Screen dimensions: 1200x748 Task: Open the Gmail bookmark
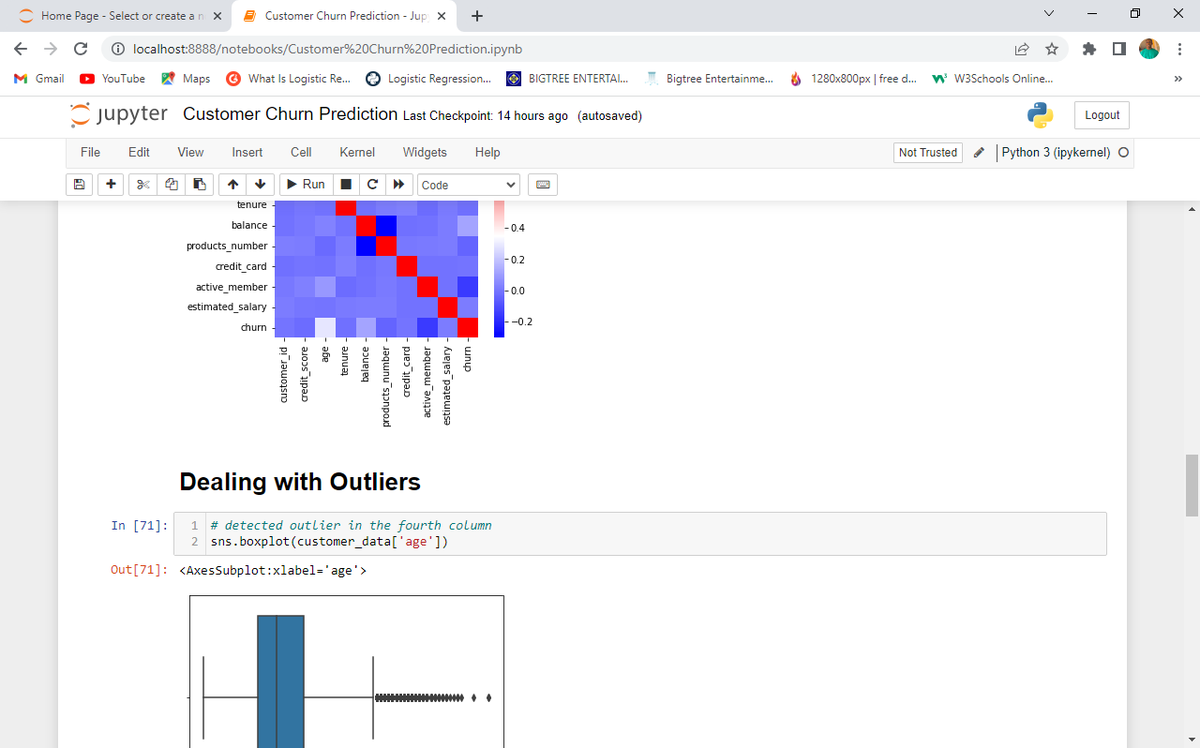pos(39,78)
